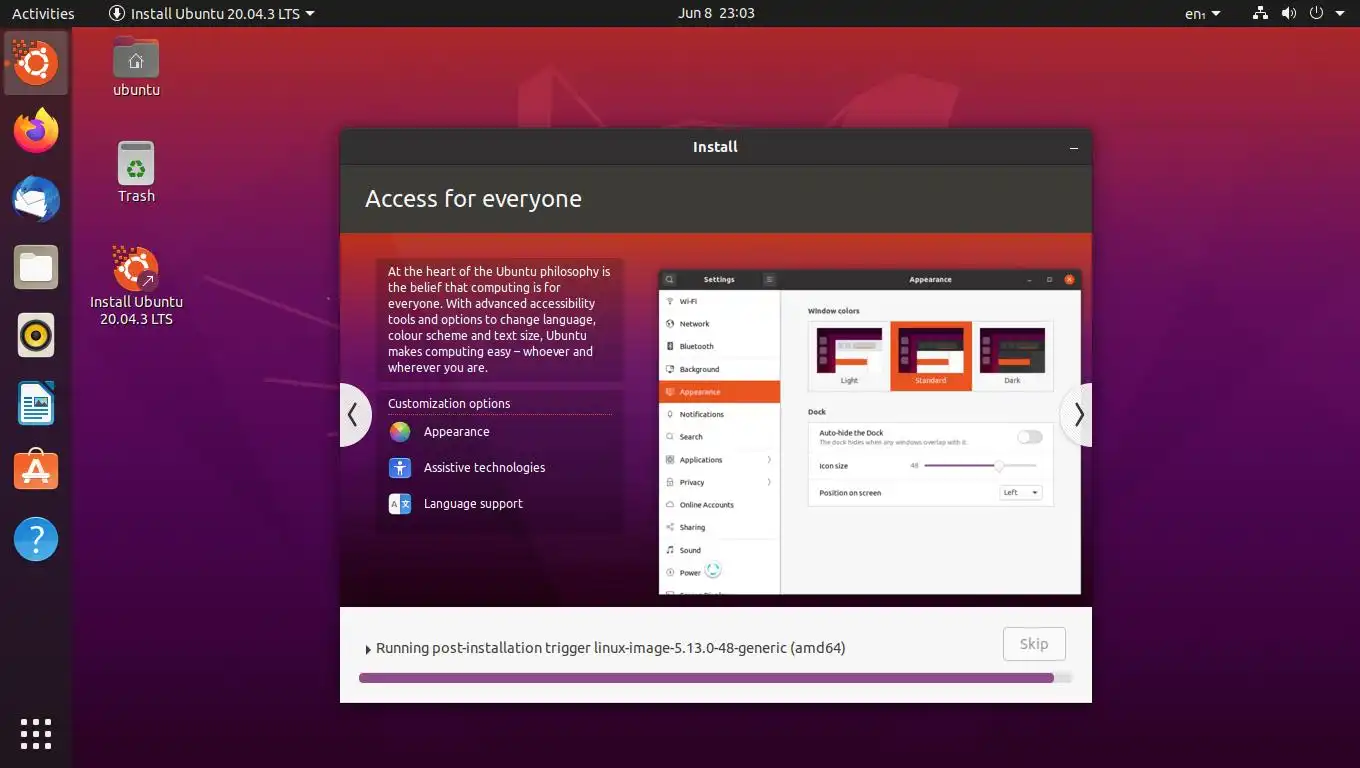Select the Trash desktop icon
Viewport: 1360px width, 768px height.
coord(136,172)
